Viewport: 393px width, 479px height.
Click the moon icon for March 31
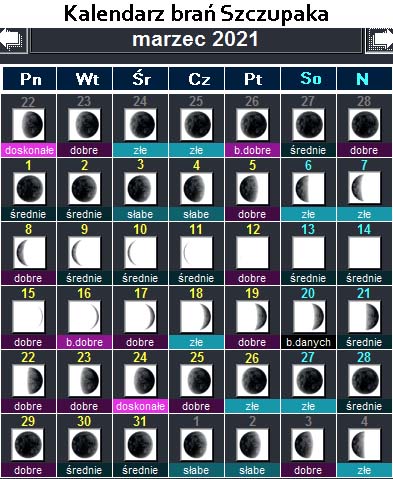click(x=140, y=444)
